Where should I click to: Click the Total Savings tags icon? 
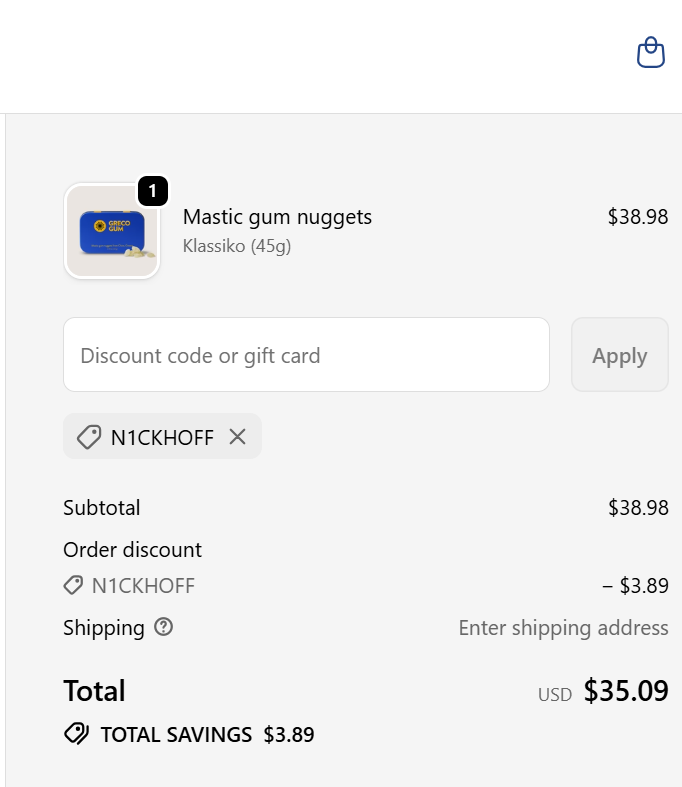[x=76, y=735]
